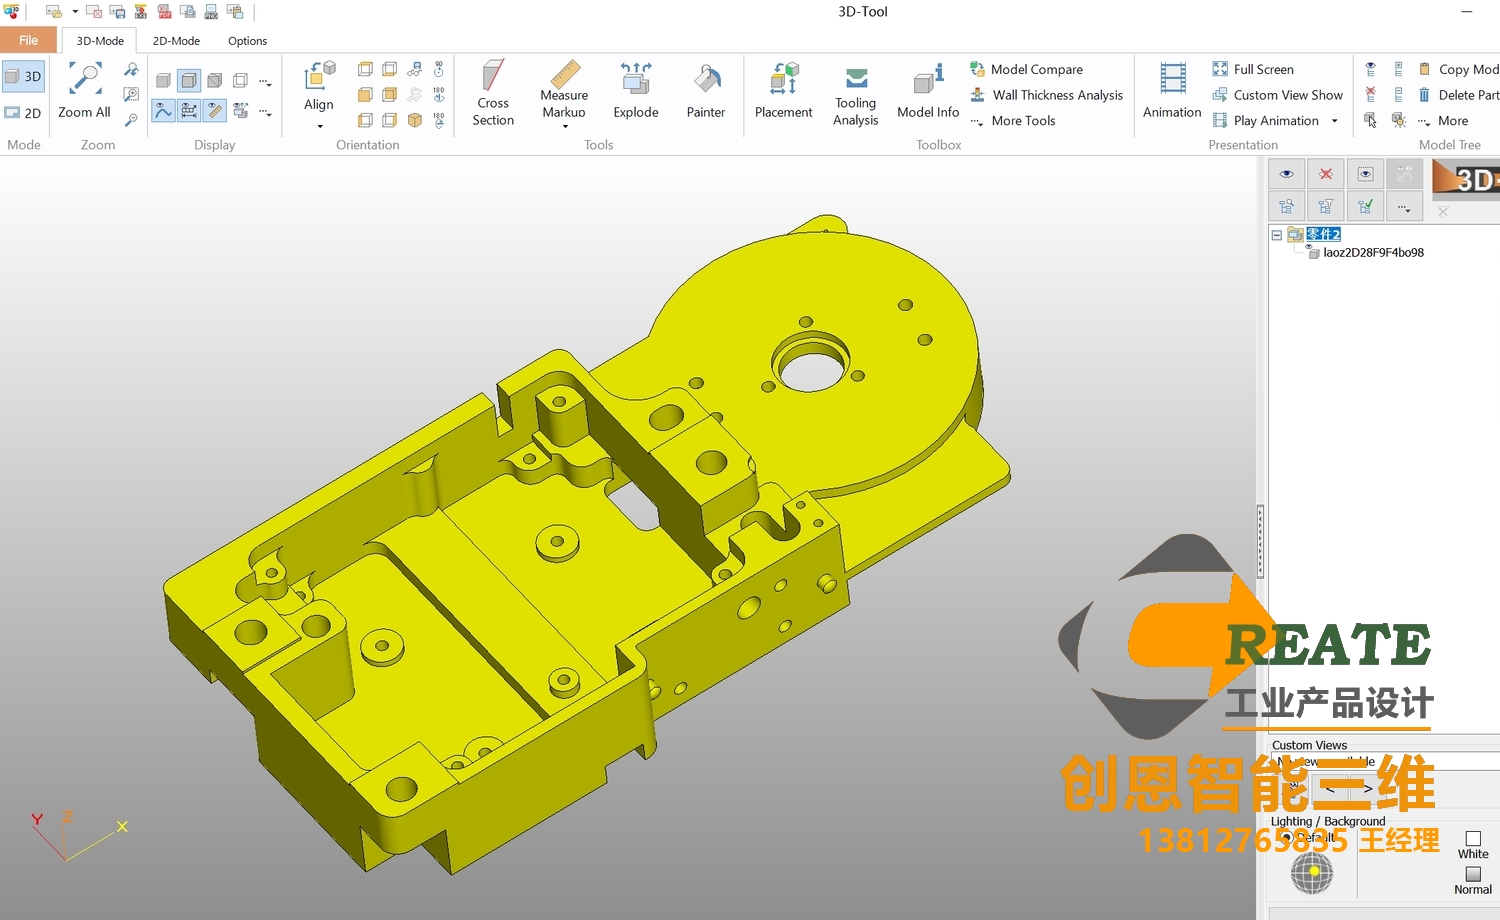1500x920 pixels.
Task: Click Zoom All magnifier
Action: tap(84, 80)
